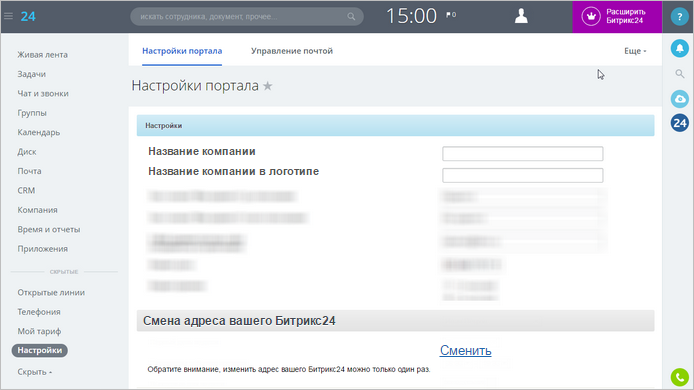Open the cloud icon in right panel
694x390 pixels.
coord(679,99)
